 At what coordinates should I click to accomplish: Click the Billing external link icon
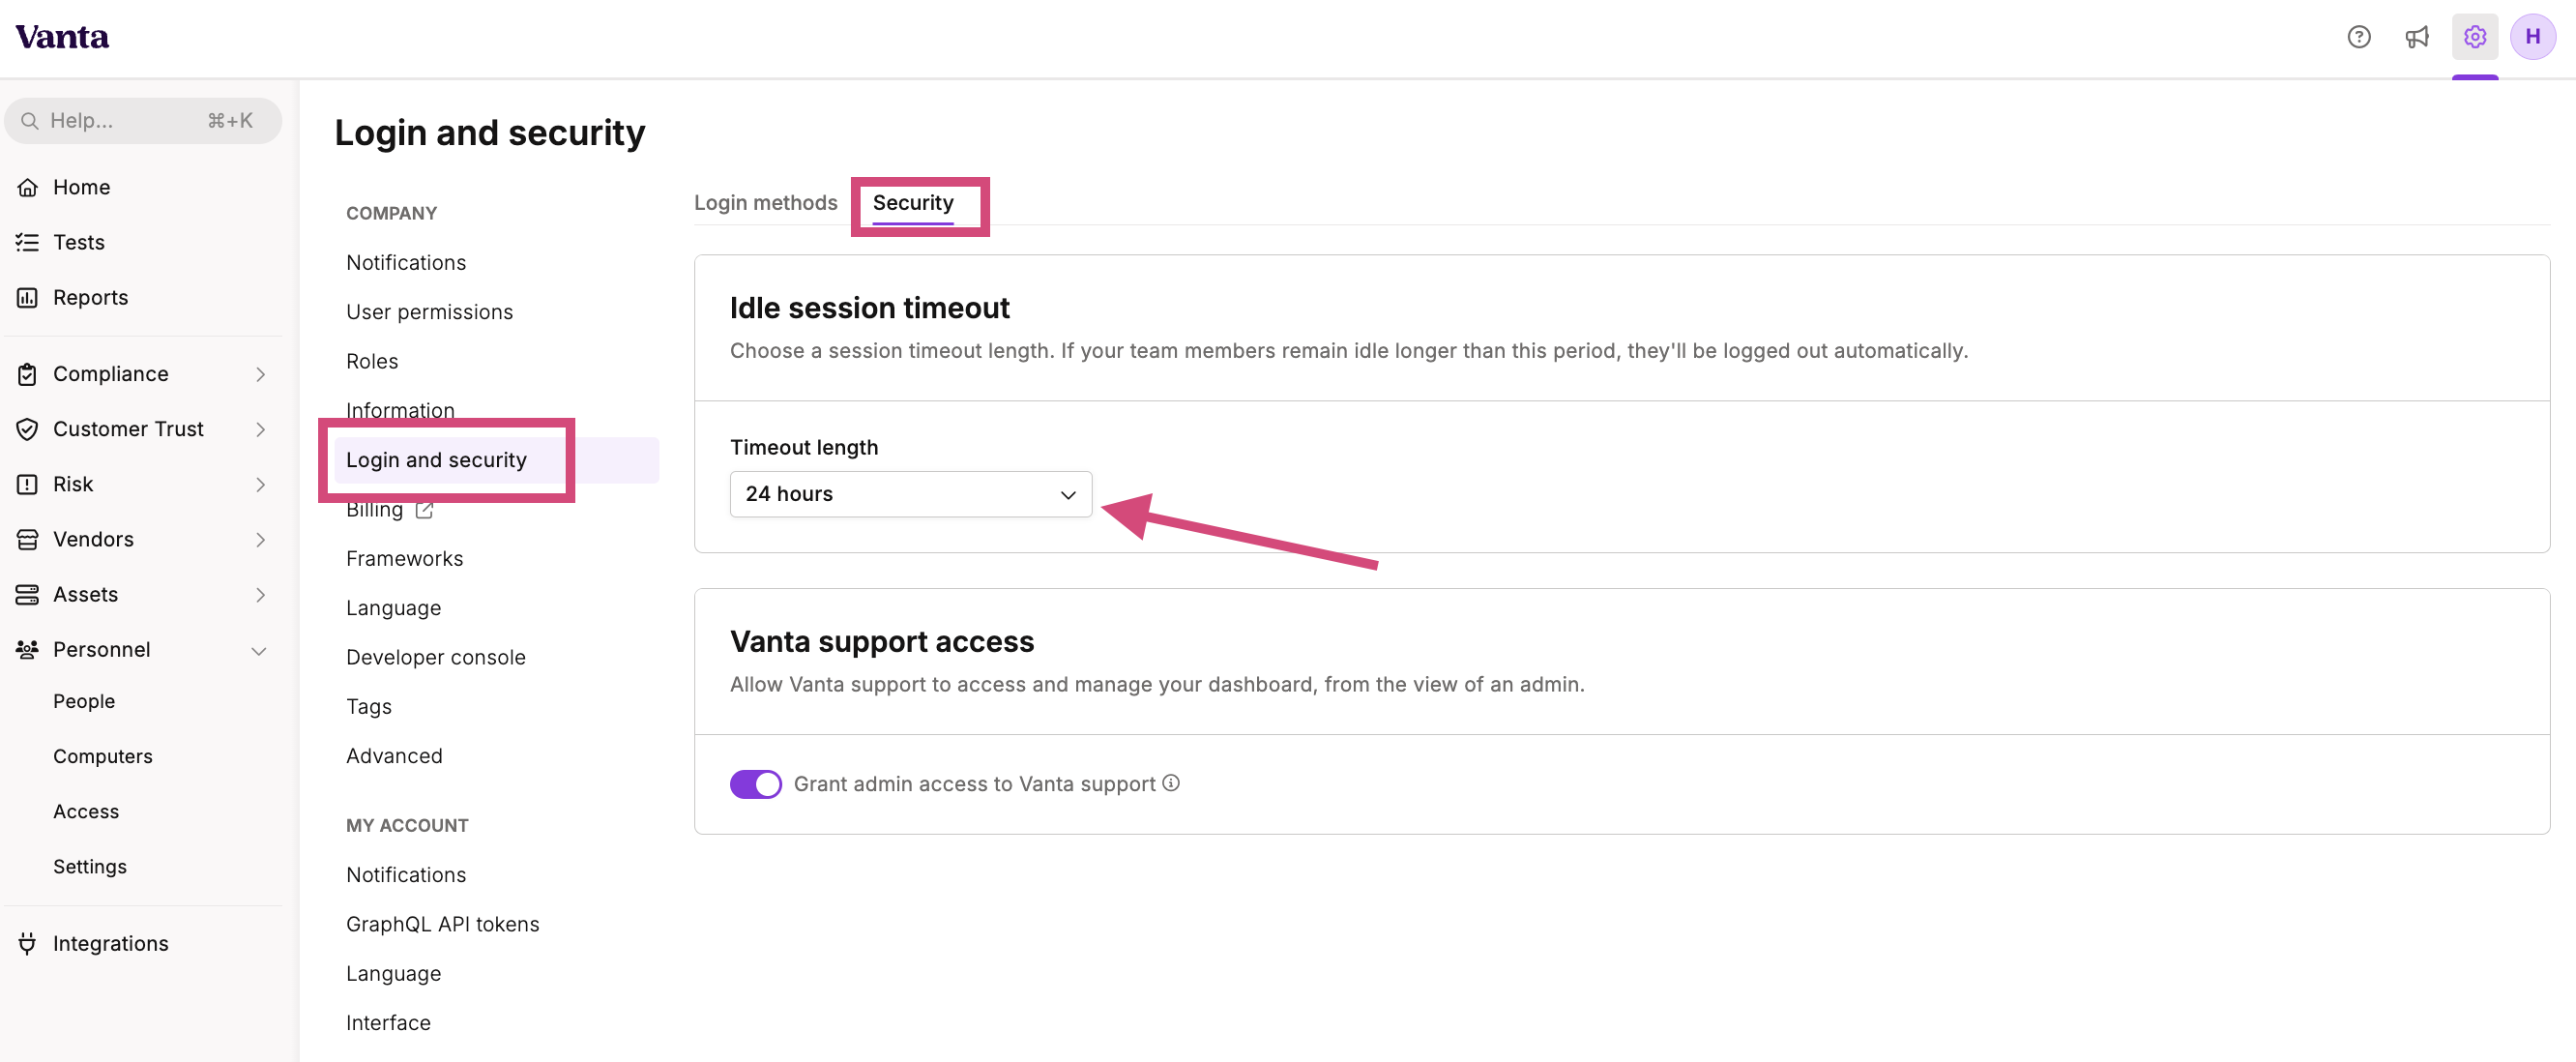pos(424,510)
